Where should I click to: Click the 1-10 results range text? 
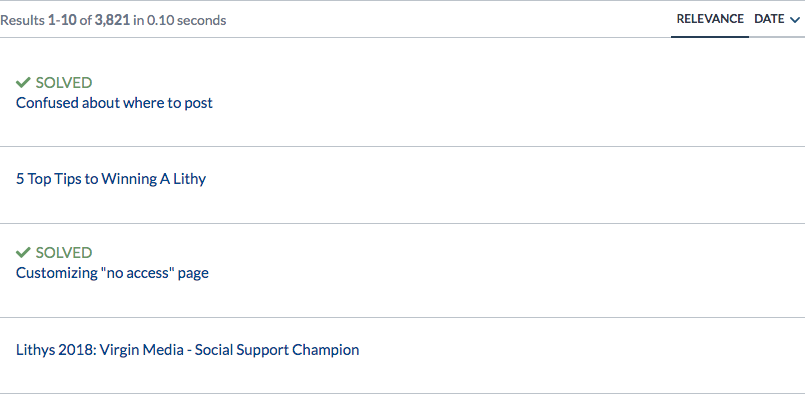(x=62, y=21)
